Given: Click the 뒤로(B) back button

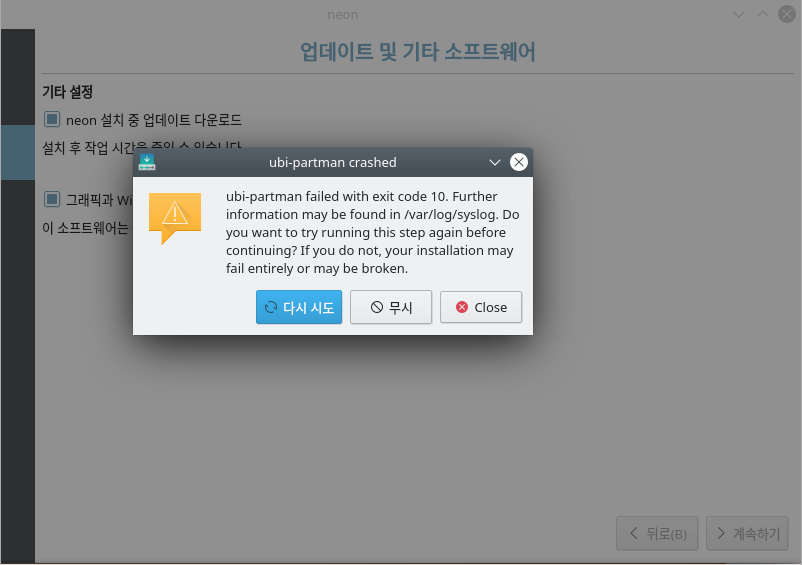Looking at the screenshot, I should pos(657,533).
